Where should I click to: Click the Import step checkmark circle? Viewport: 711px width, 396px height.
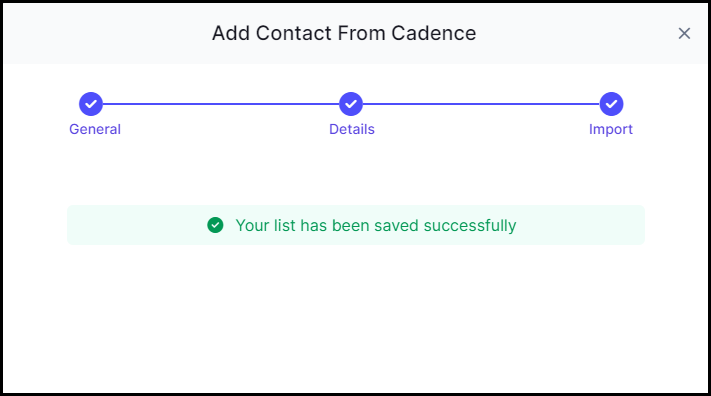[611, 104]
